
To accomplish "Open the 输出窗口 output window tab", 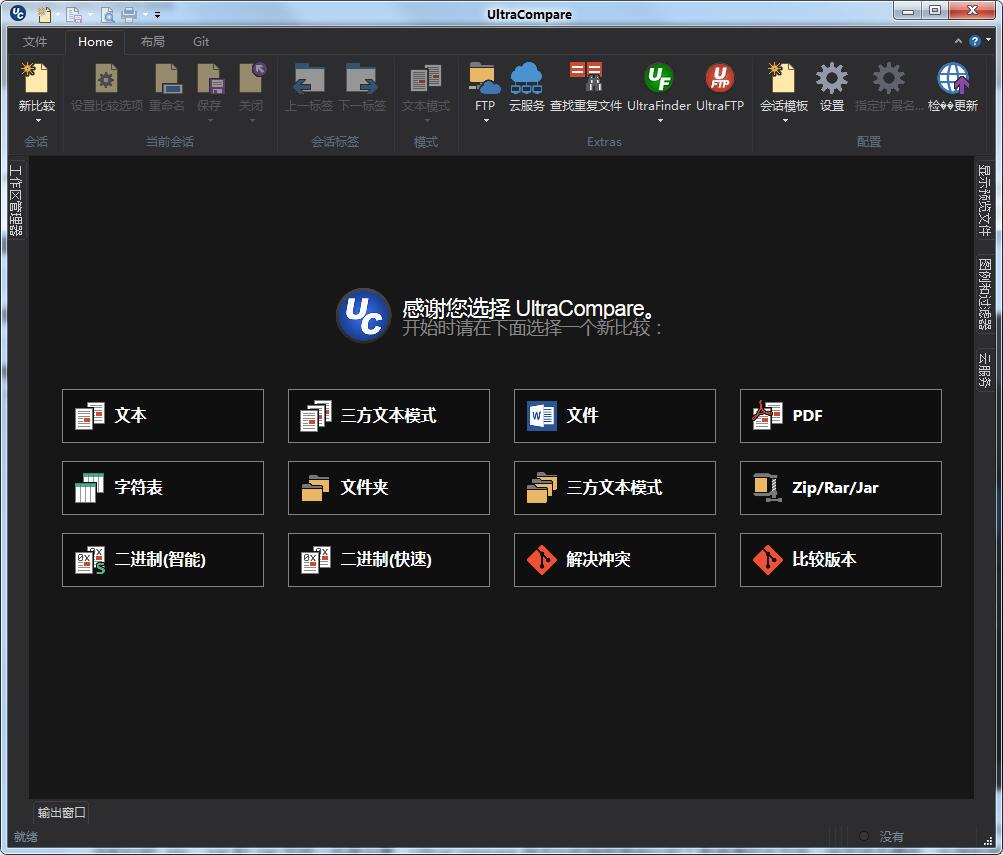I will pos(61,812).
